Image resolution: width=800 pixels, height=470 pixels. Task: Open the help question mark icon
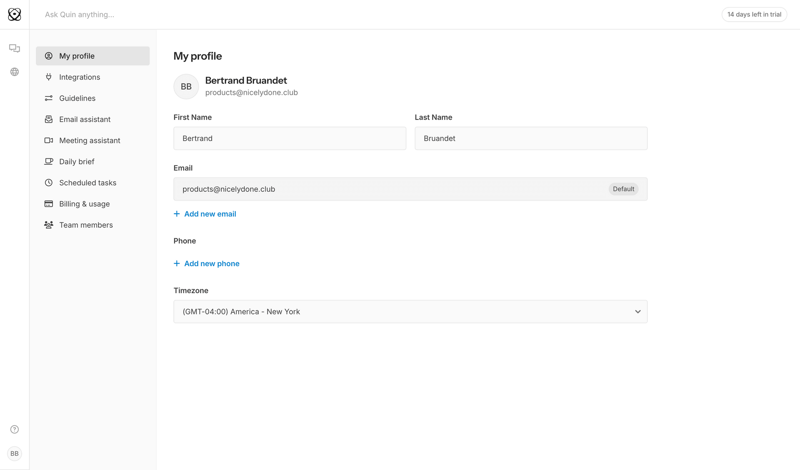[x=14, y=429]
